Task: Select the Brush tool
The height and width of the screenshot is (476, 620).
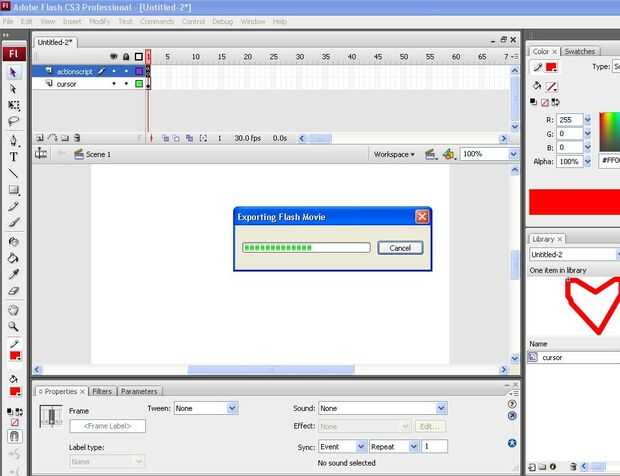Action: tap(14, 222)
